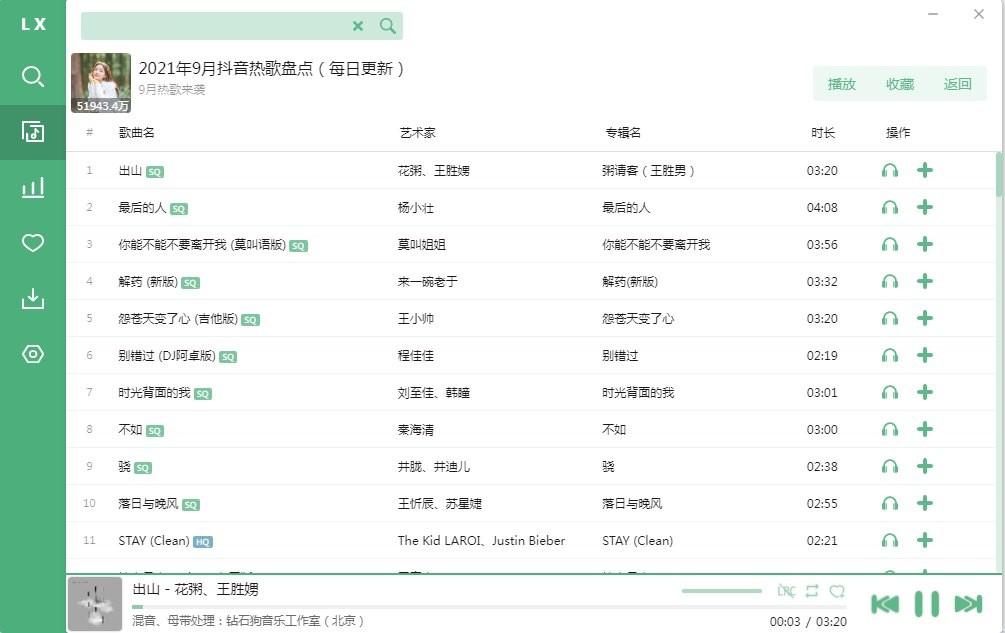The width and height of the screenshot is (1005, 633).
Task: Clear the search box with X icon
Action: (358, 26)
